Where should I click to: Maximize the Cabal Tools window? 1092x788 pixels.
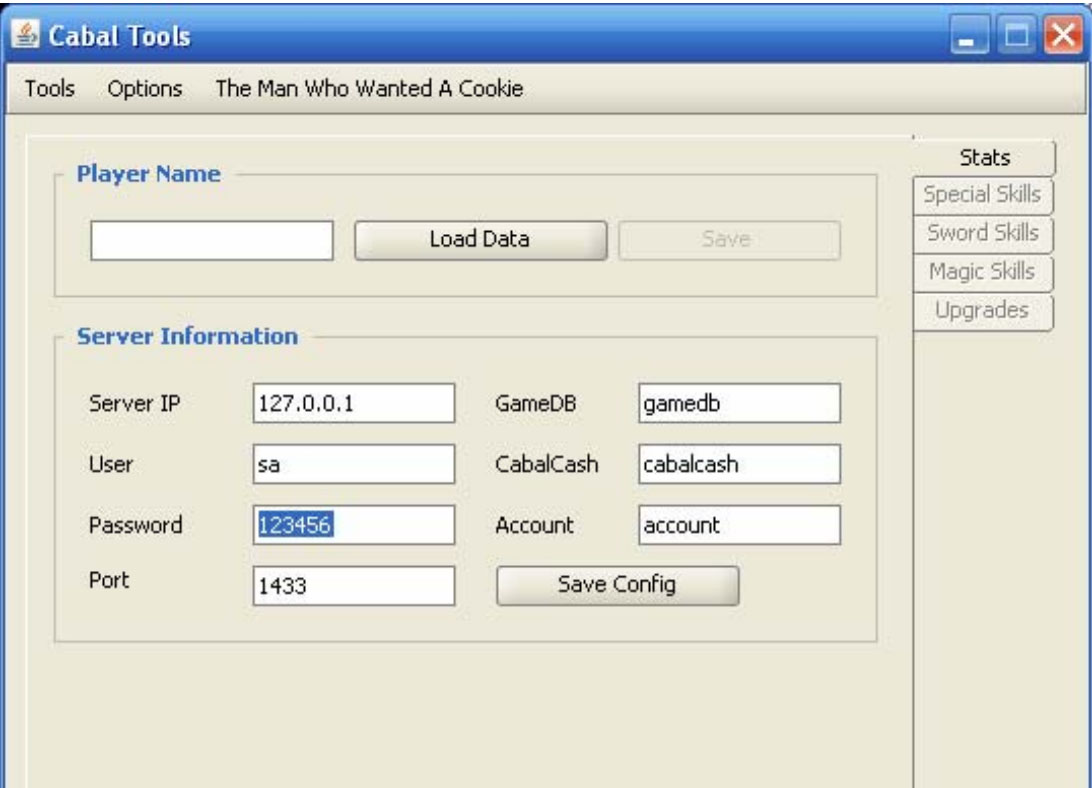point(1015,36)
